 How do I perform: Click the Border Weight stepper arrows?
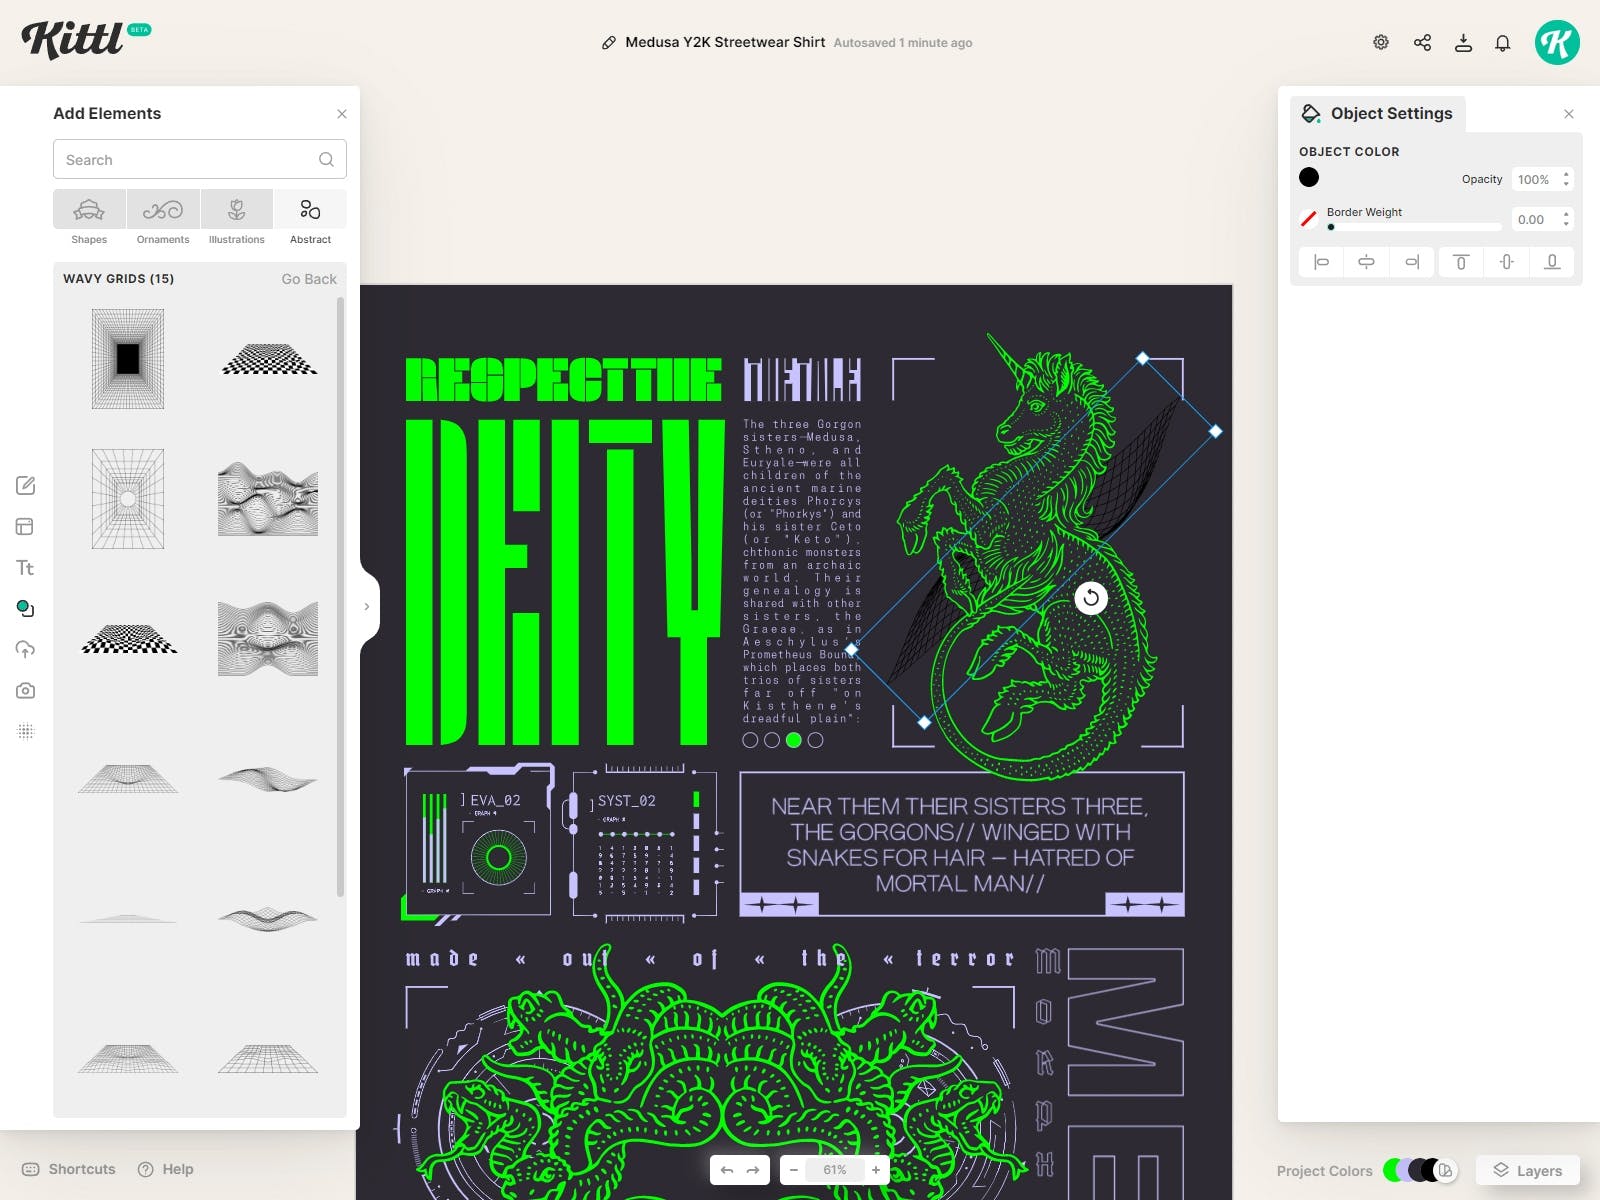tap(1566, 219)
